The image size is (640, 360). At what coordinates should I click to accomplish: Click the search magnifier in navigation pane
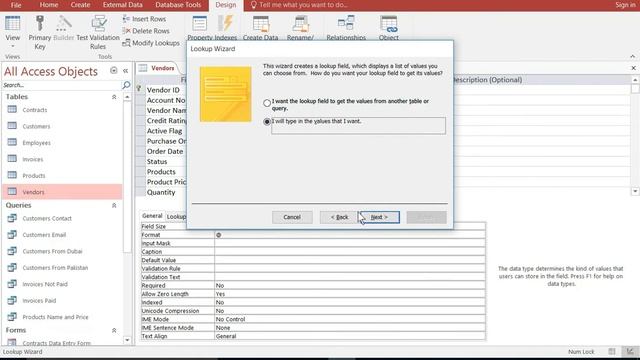click(126, 85)
